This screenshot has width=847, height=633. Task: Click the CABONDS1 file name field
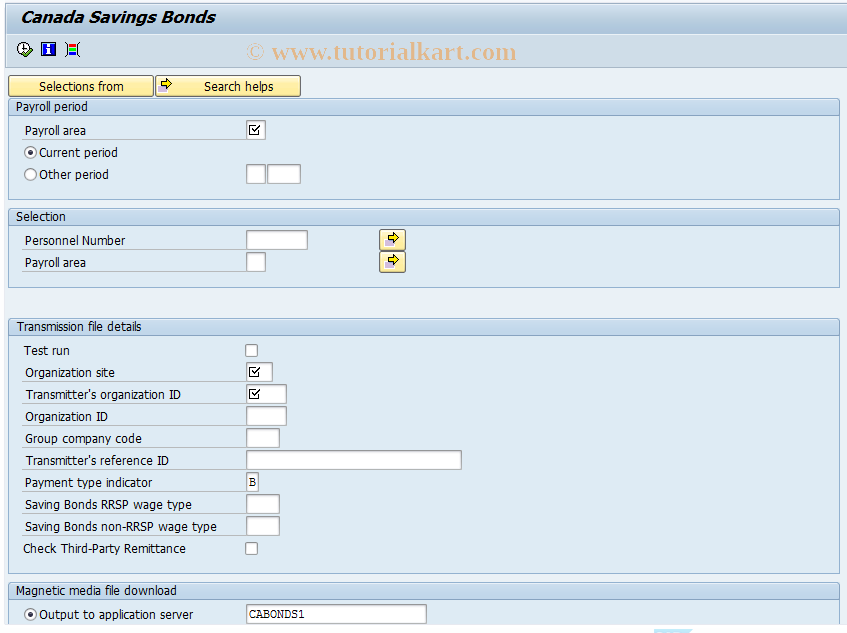336,614
